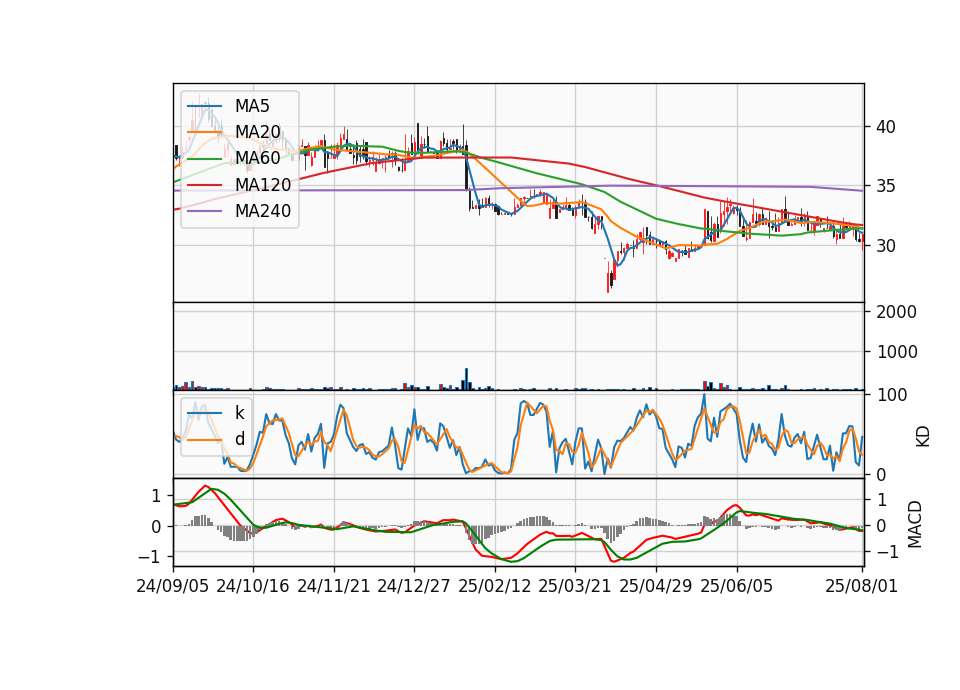Viewport: 960px width, 690px height.
Task: Click the MA60 legend label
Action: tap(257, 158)
